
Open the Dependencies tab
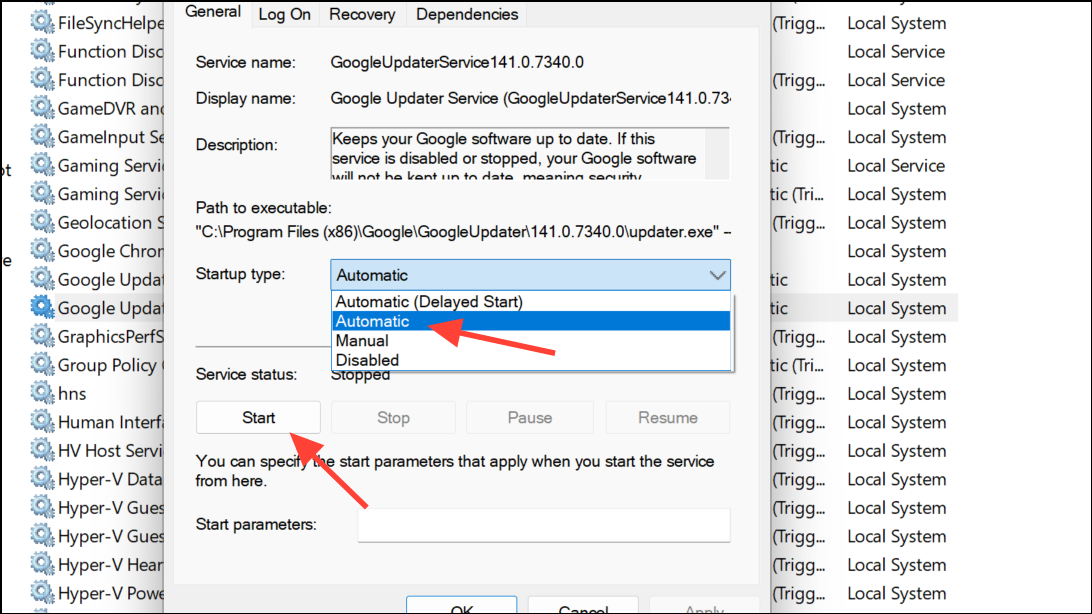click(x=466, y=14)
